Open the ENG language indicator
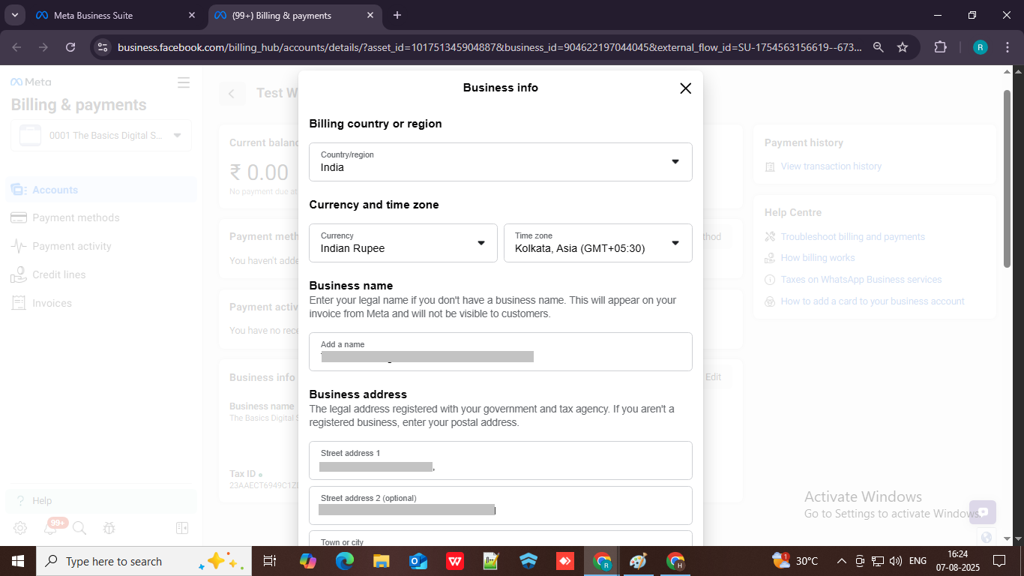1024x576 pixels. 918,561
